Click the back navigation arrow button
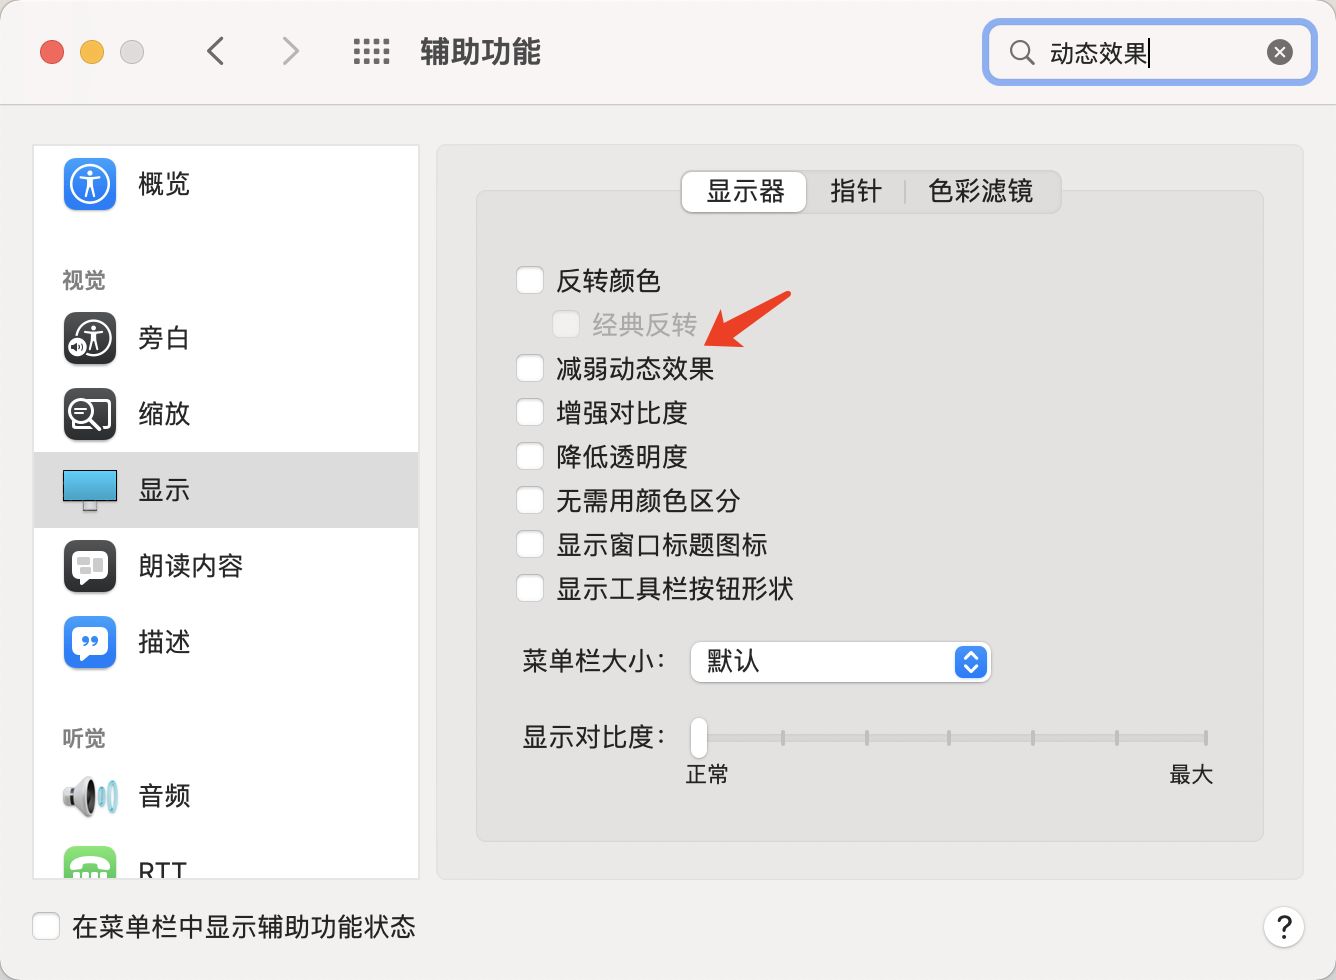1336x980 pixels. [216, 51]
